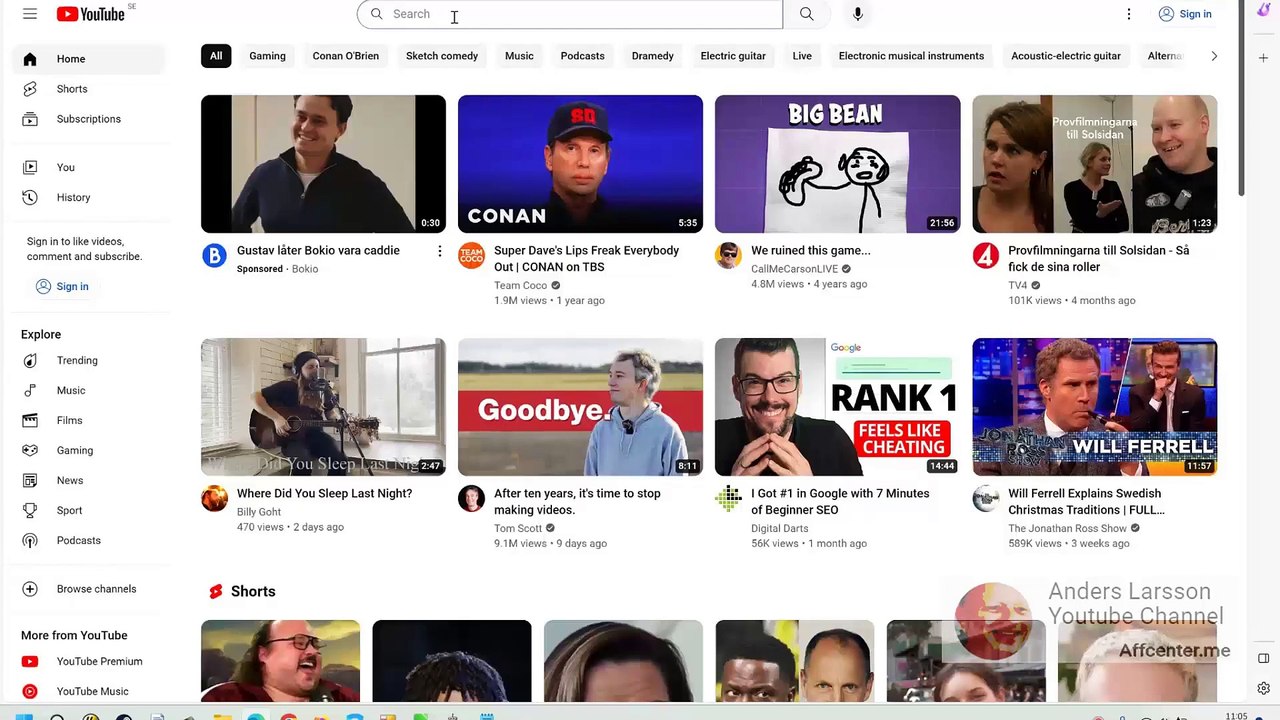Select the Electronic musical instruments chip
1280x720 pixels.
coord(911,56)
